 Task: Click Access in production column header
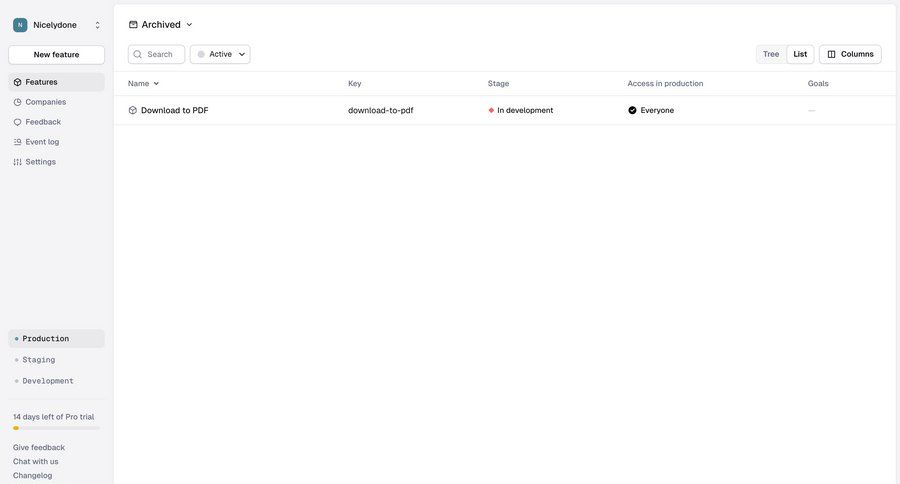tap(665, 83)
